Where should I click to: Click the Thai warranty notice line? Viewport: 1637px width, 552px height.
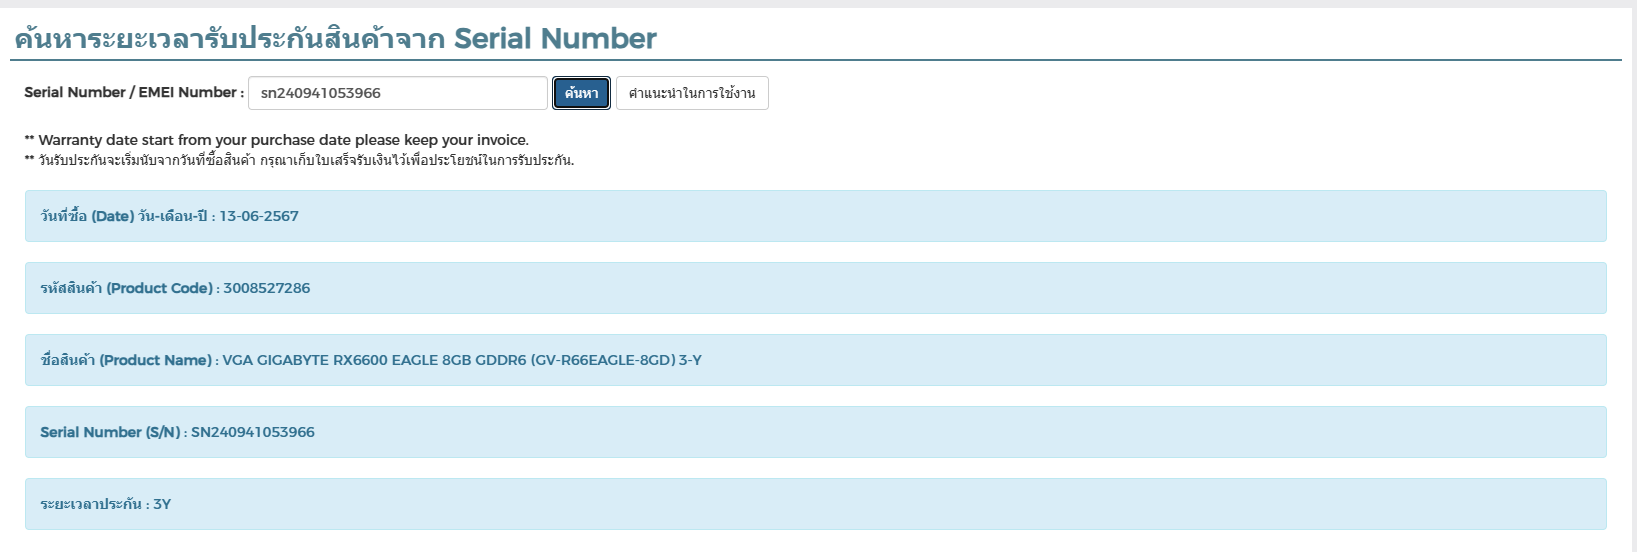pyautogui.click(x=299, y=160)
